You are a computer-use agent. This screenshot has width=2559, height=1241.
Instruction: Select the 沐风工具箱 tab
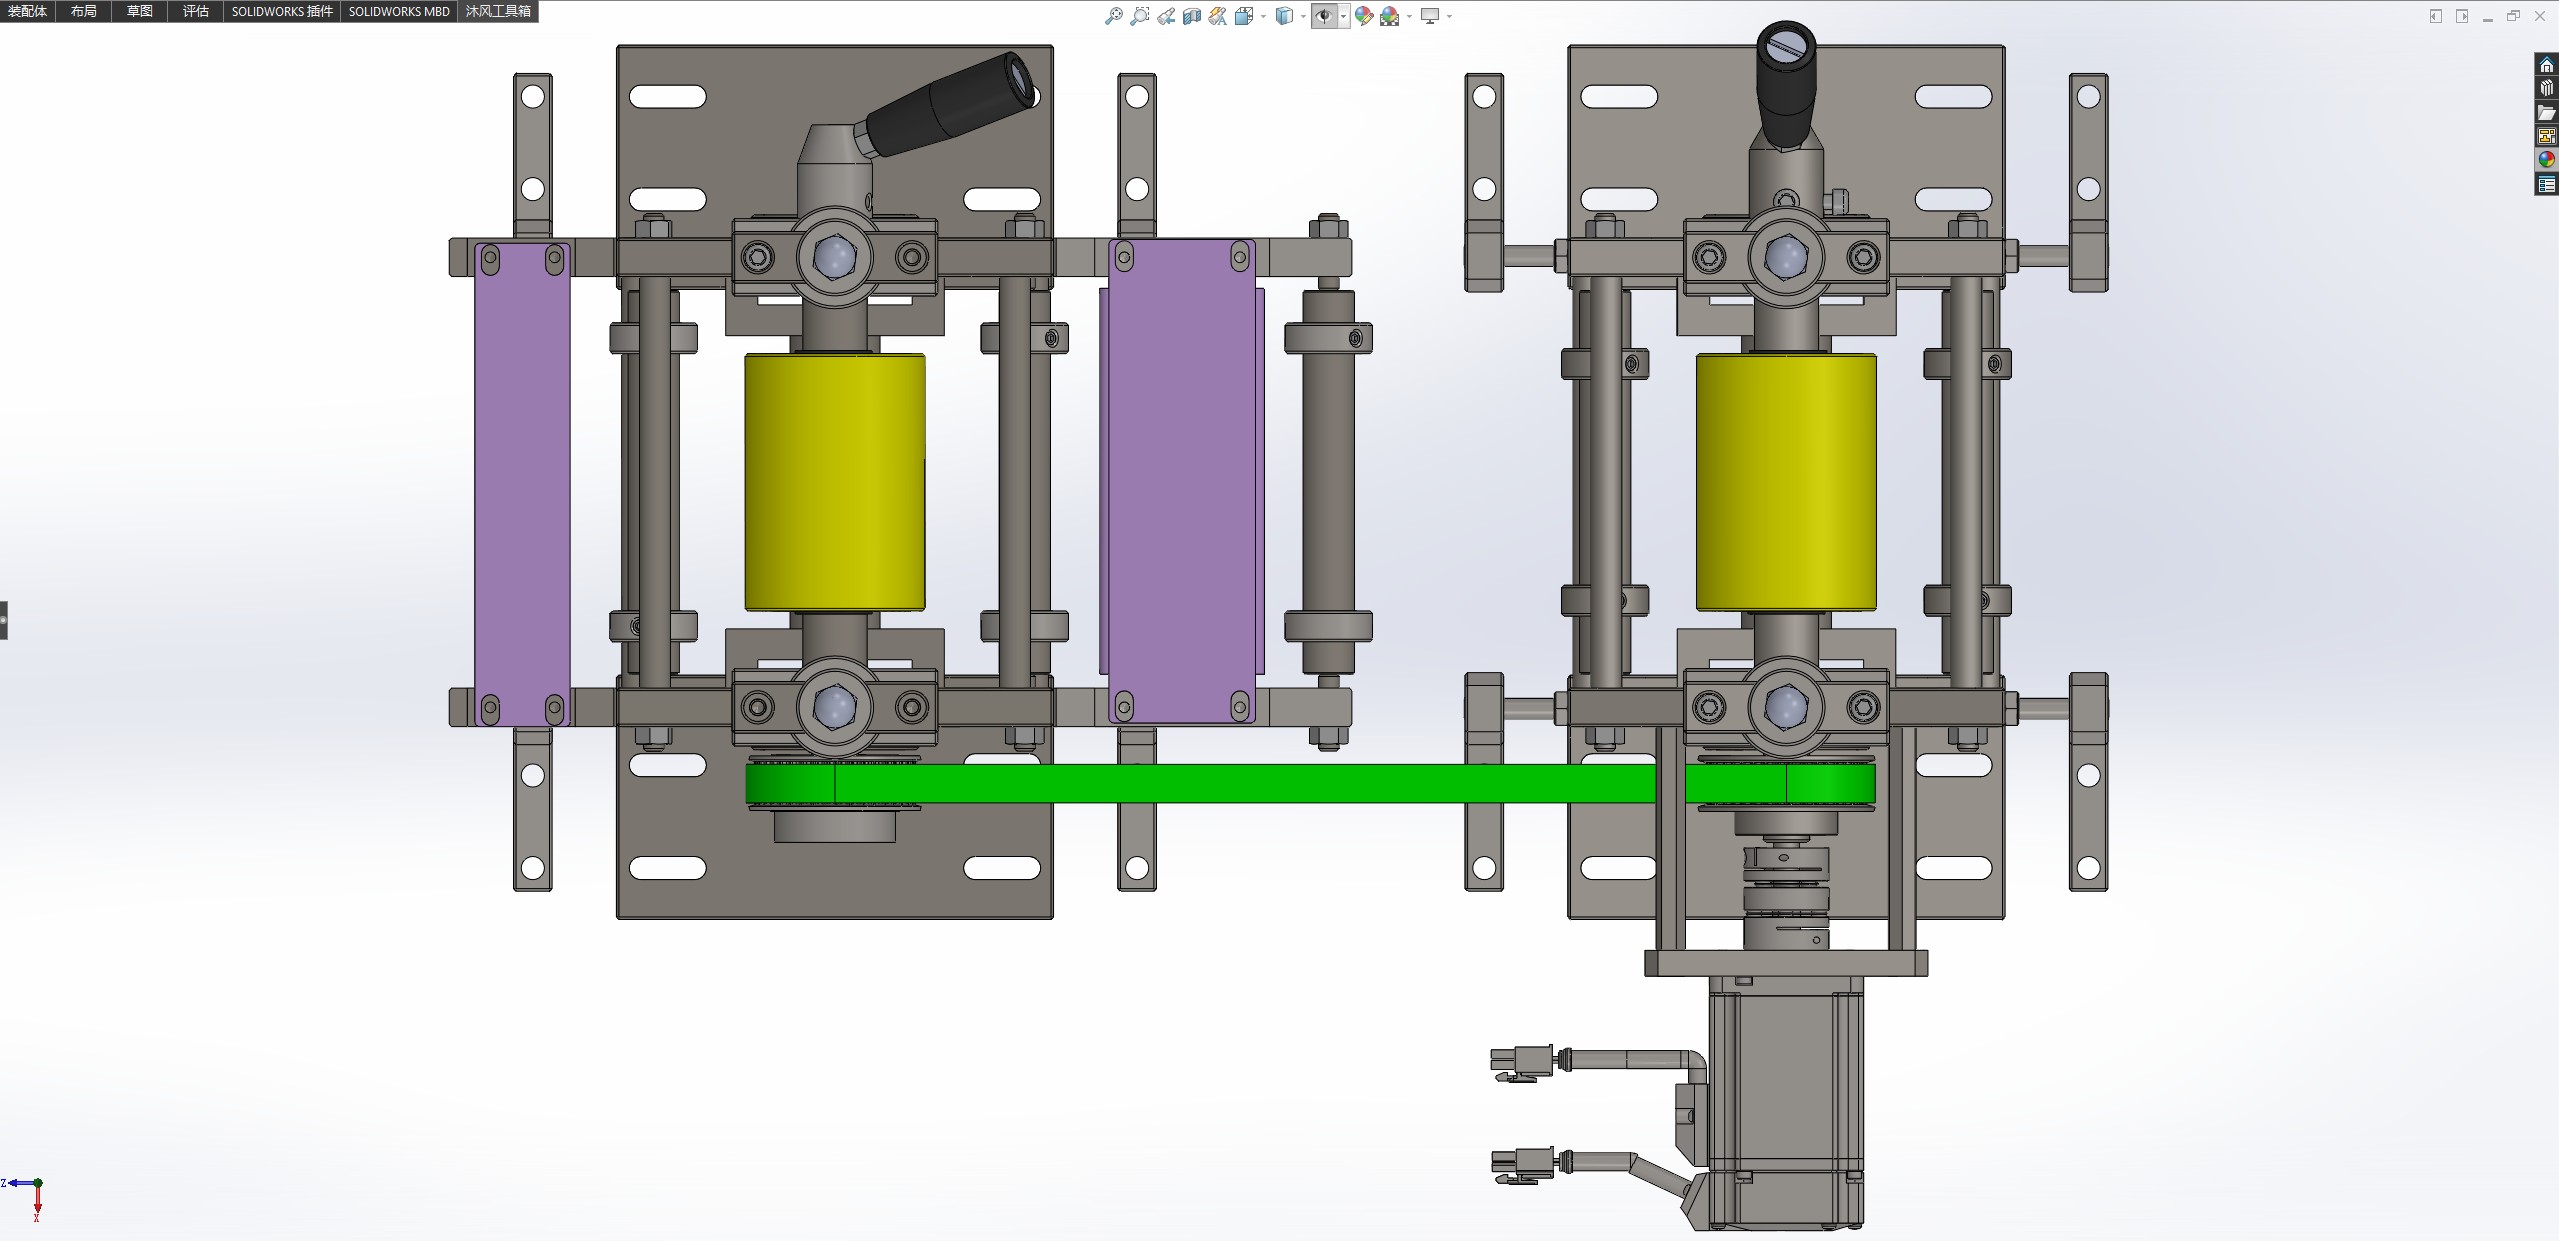tap(498, 11)
